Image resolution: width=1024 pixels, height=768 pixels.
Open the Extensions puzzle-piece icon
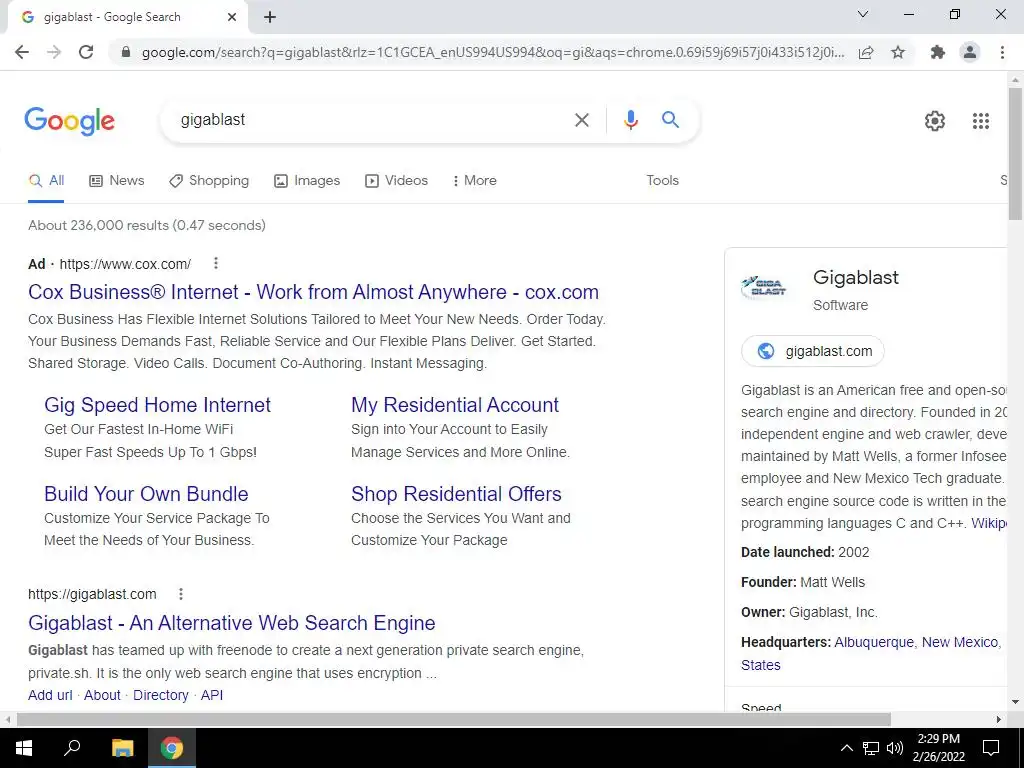pos(938,52)
